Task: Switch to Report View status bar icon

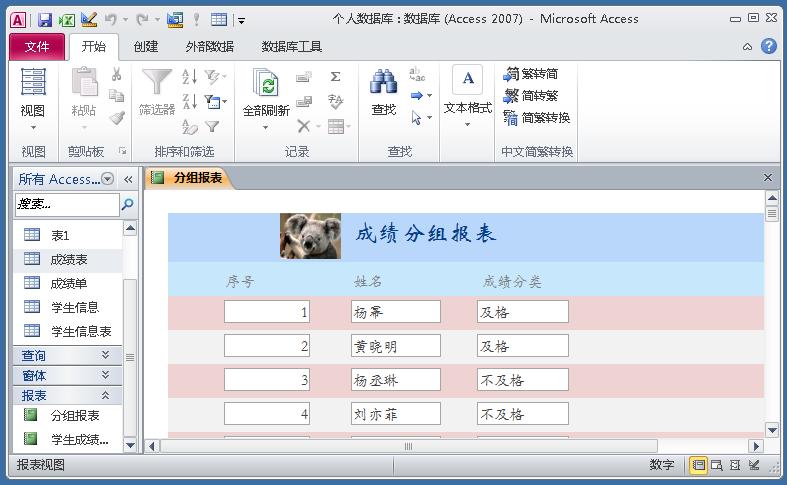Action: tap(698, 465)
